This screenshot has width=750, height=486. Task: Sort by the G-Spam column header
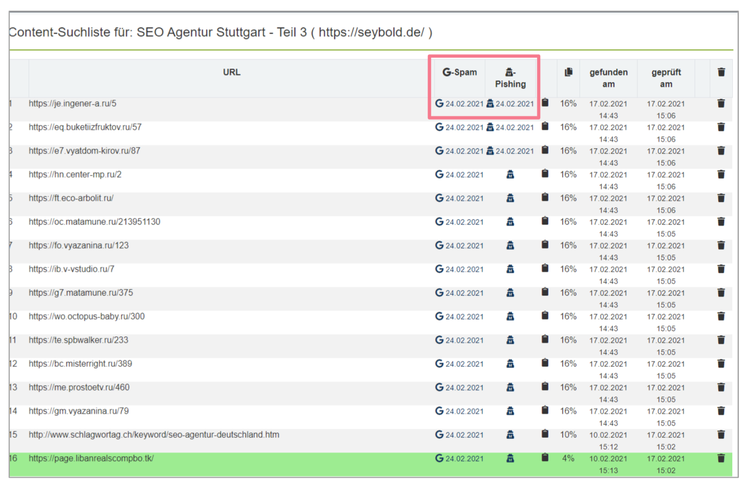[460, 72]
